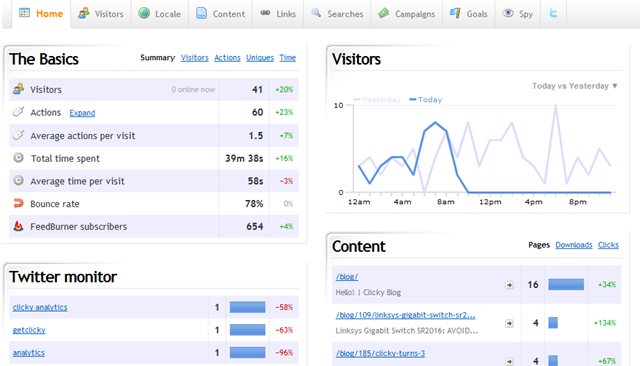Toggle the Yesterday series in chart legend
Viewport: 640px width, 366px height.
pos(377,100)
